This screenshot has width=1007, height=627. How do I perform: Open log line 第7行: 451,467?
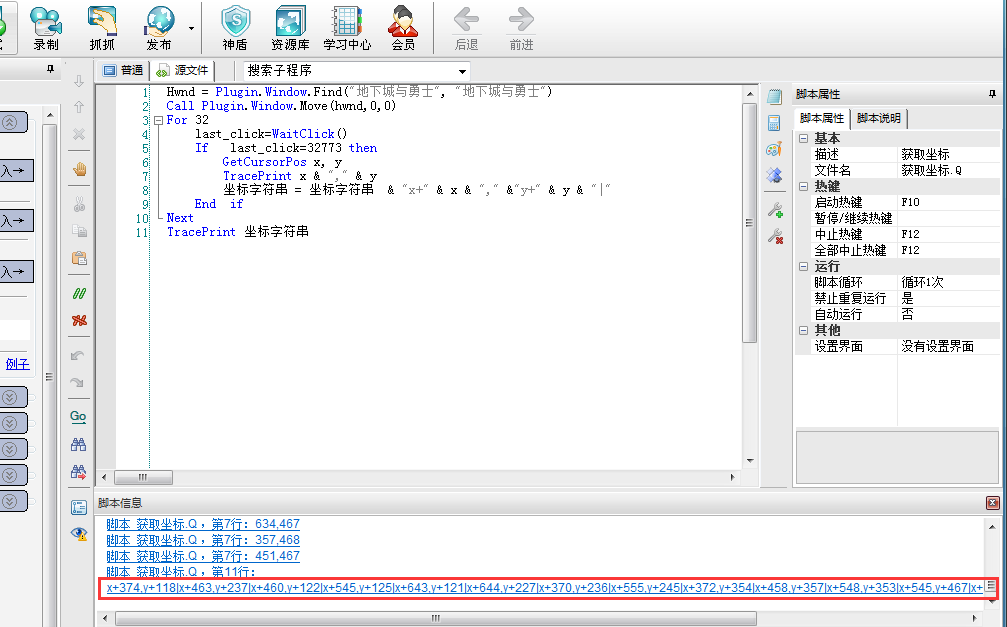tap(203, 556)
